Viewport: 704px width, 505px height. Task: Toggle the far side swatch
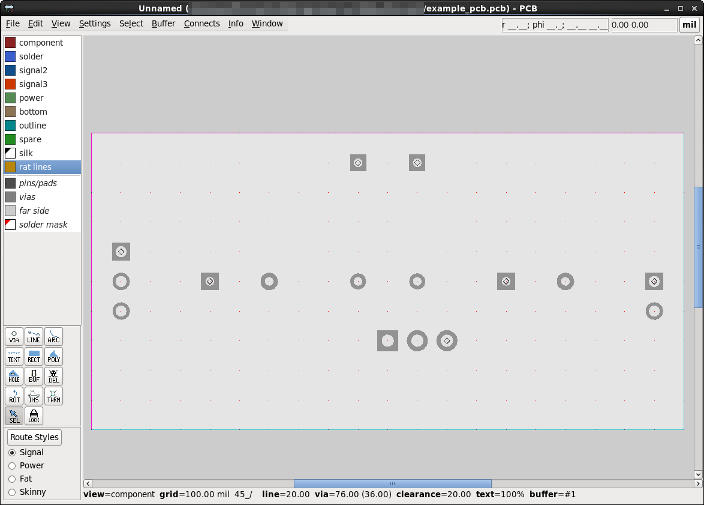tap(10, 211)
